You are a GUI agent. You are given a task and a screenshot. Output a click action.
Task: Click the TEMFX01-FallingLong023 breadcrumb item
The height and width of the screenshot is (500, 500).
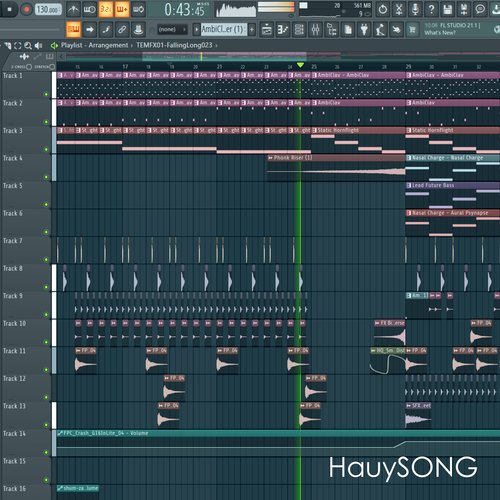point(174,45)
